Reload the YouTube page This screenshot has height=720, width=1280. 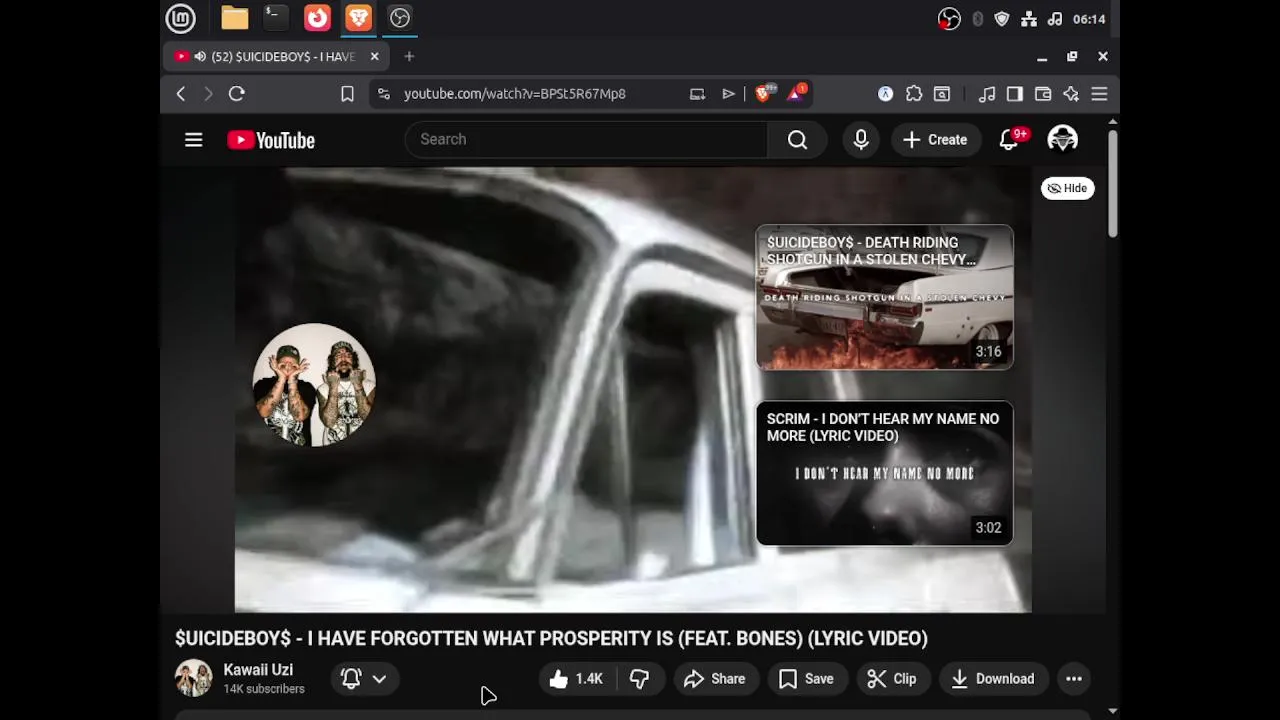[x=237, y=94]
